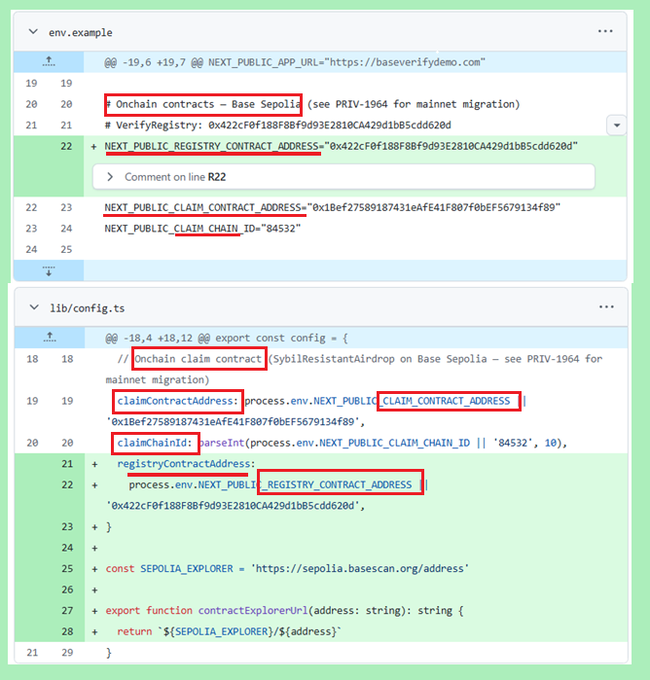Click the config.ts hunk header @@ -18,4 +18,12
650x680 pixels.
click(x=226, y=338)
